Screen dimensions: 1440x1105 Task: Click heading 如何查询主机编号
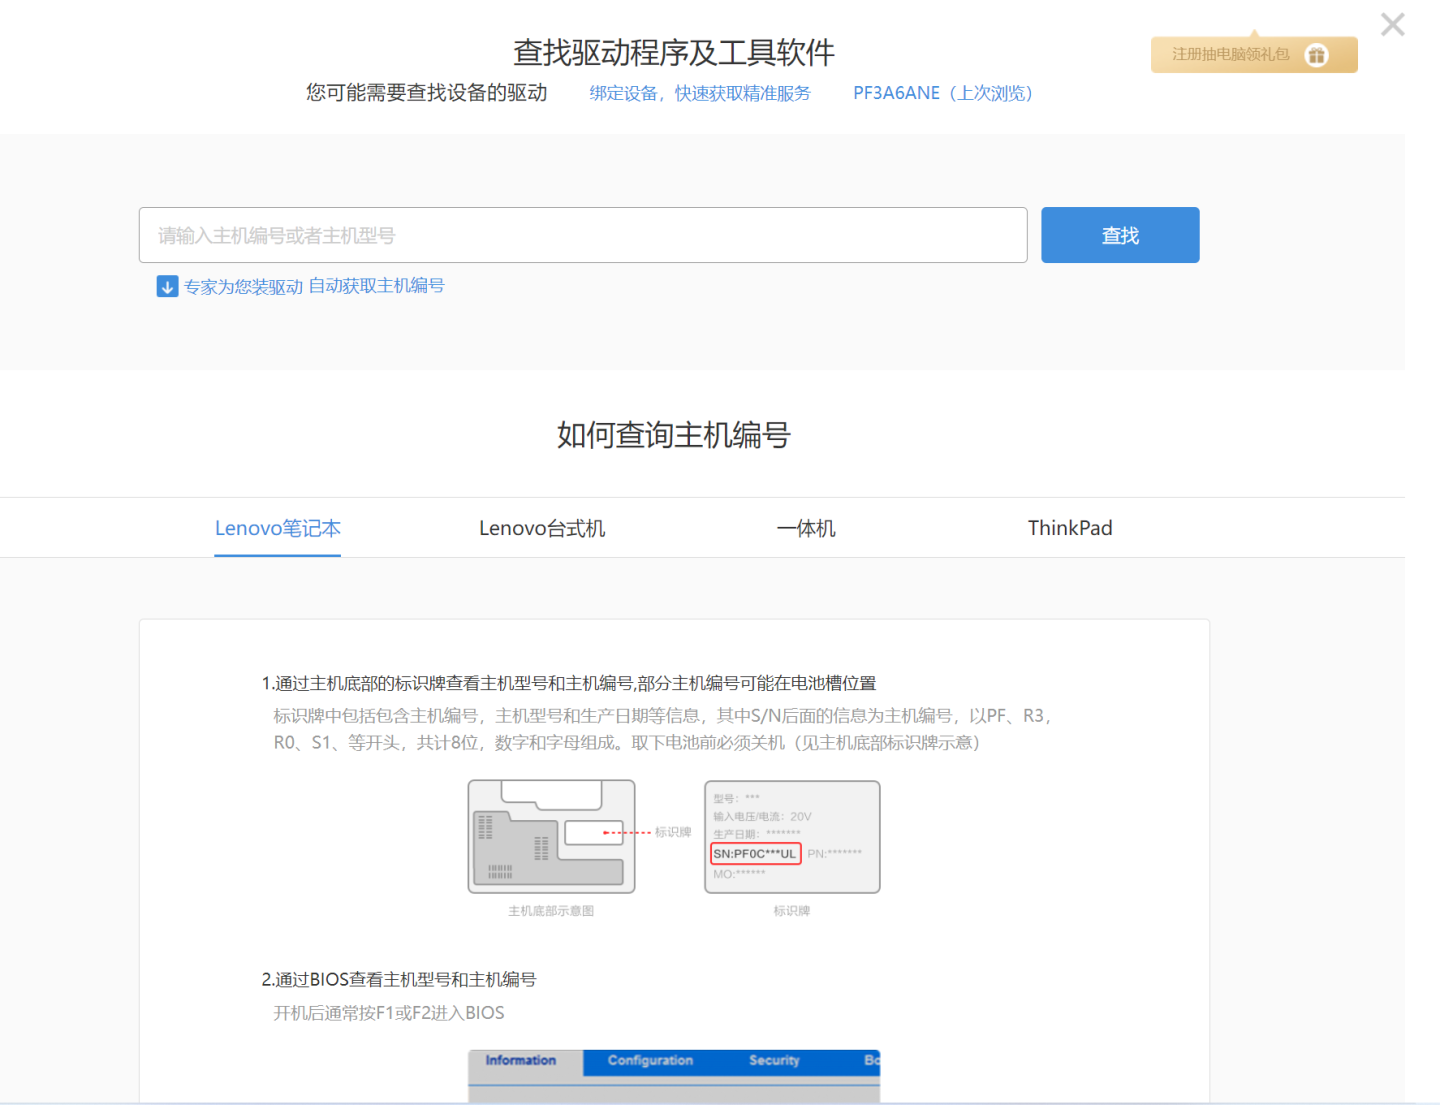674,435
